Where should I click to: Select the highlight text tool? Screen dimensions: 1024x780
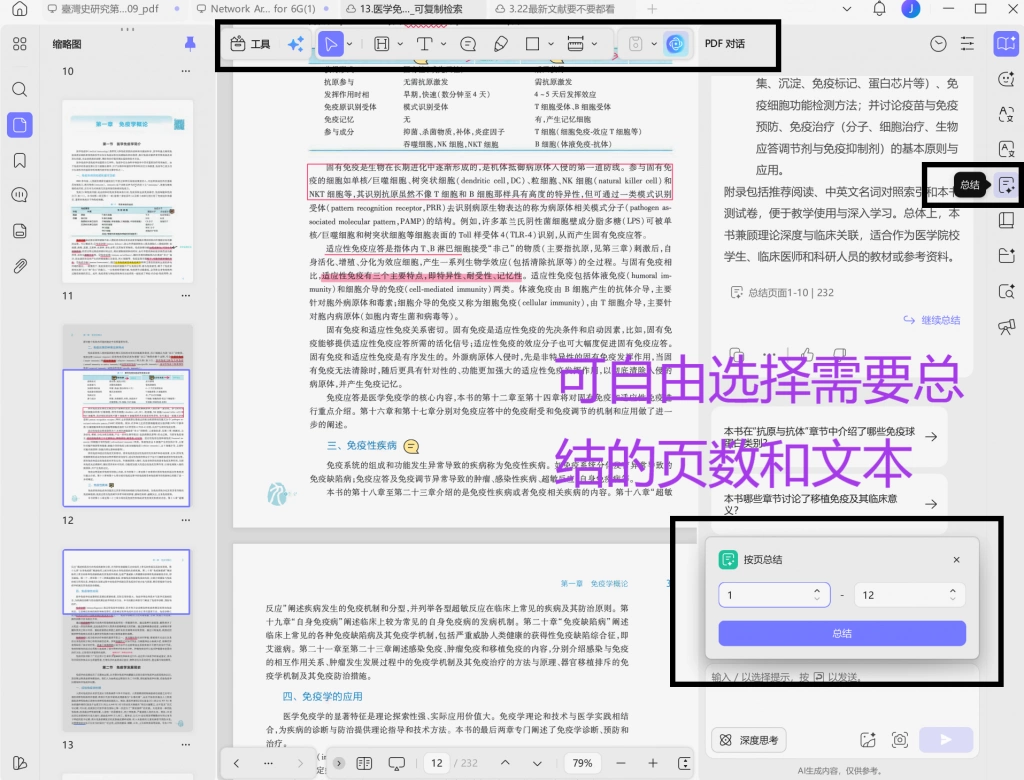coord(381,44)
